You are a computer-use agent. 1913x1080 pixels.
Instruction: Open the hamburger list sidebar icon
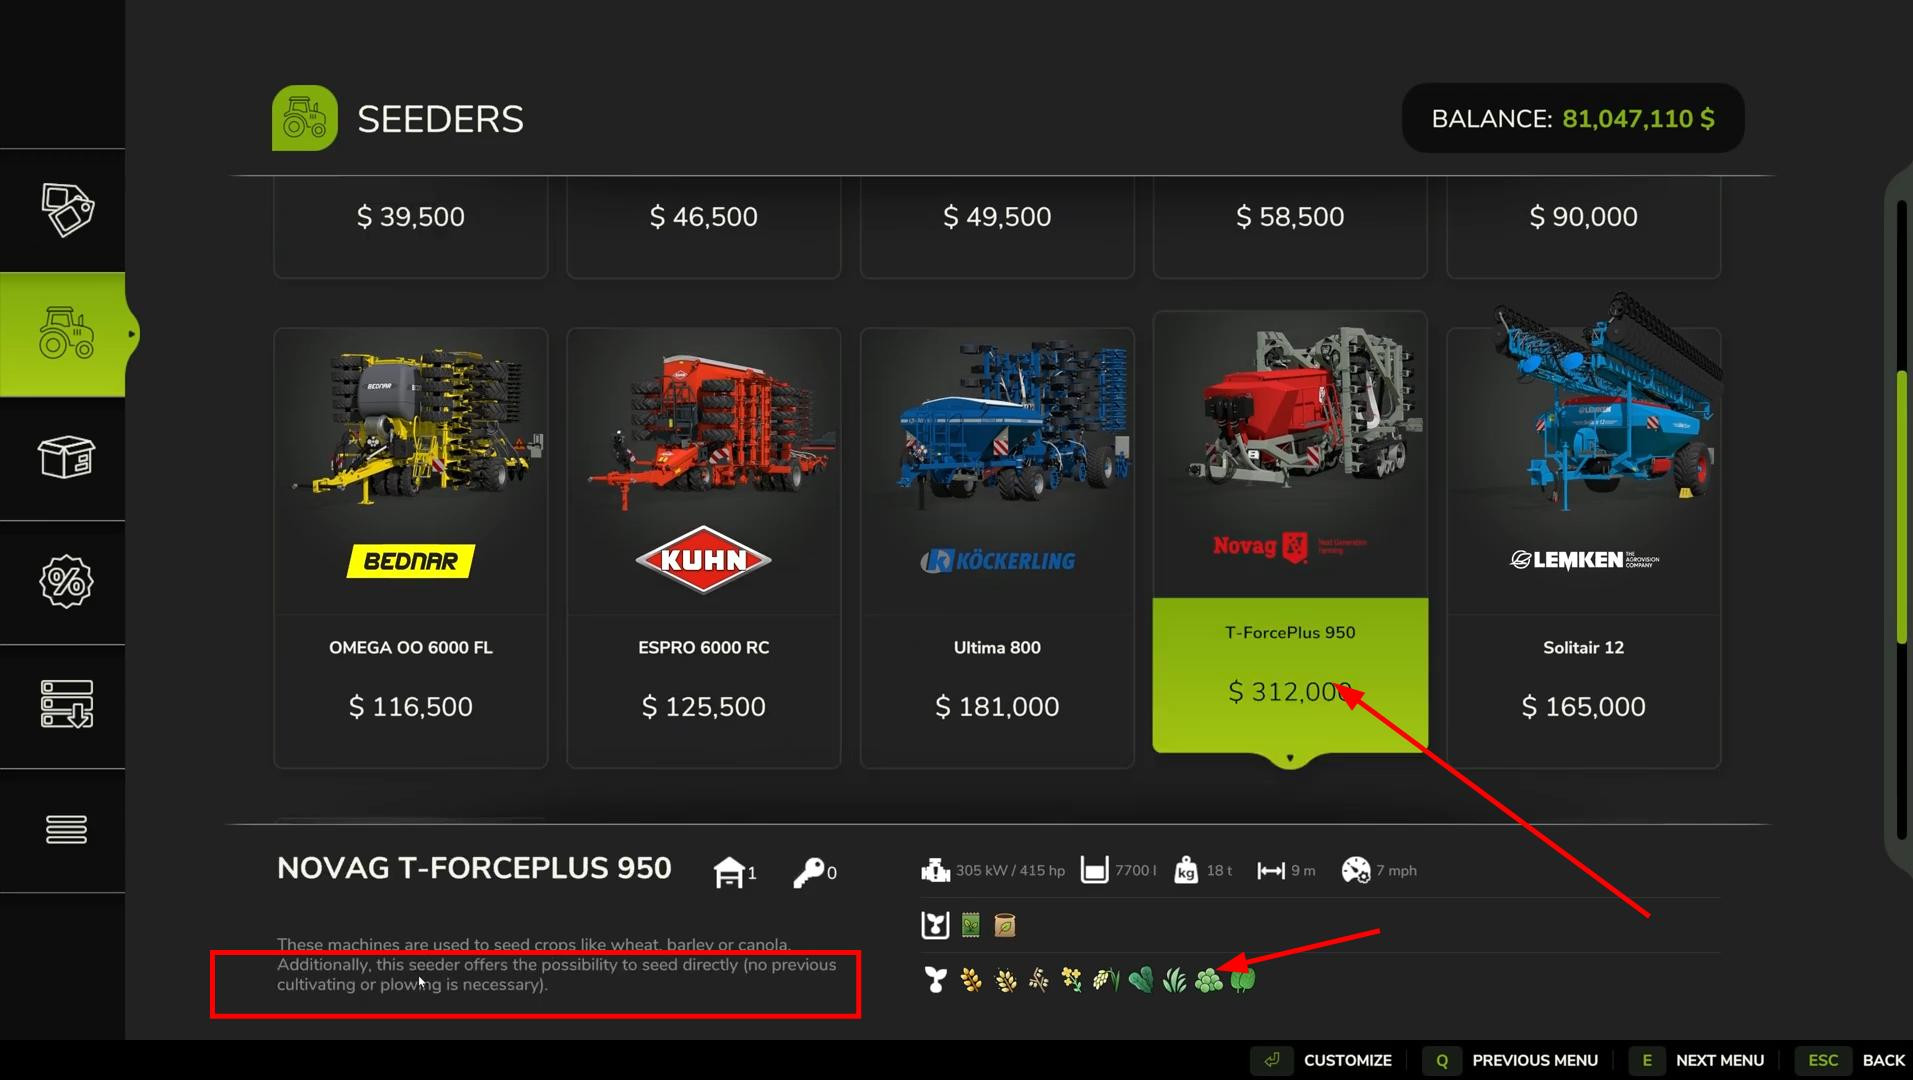[66, 829]
